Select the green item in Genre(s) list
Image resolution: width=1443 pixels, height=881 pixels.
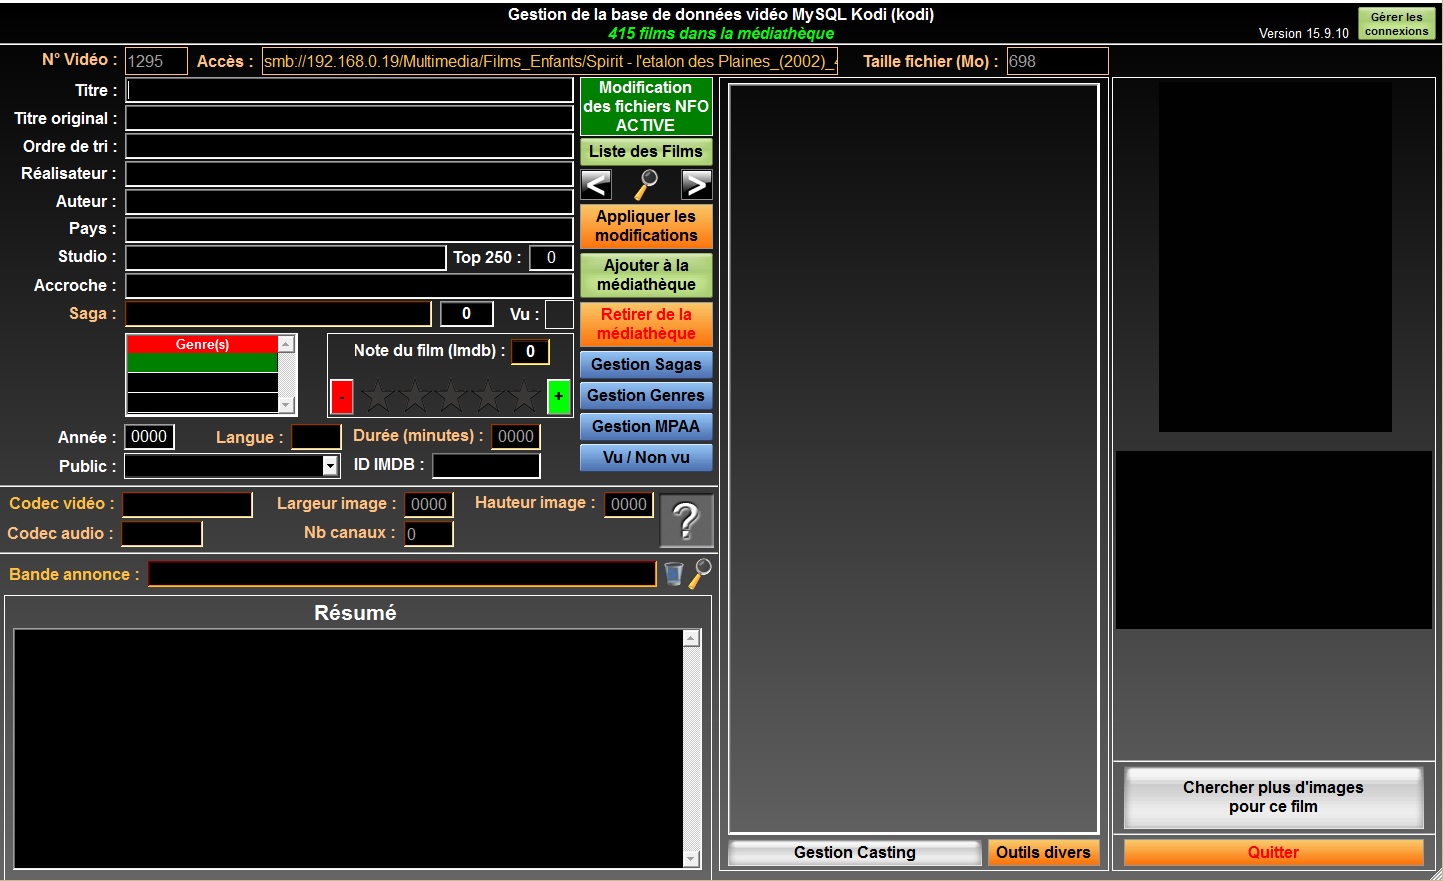202,363
